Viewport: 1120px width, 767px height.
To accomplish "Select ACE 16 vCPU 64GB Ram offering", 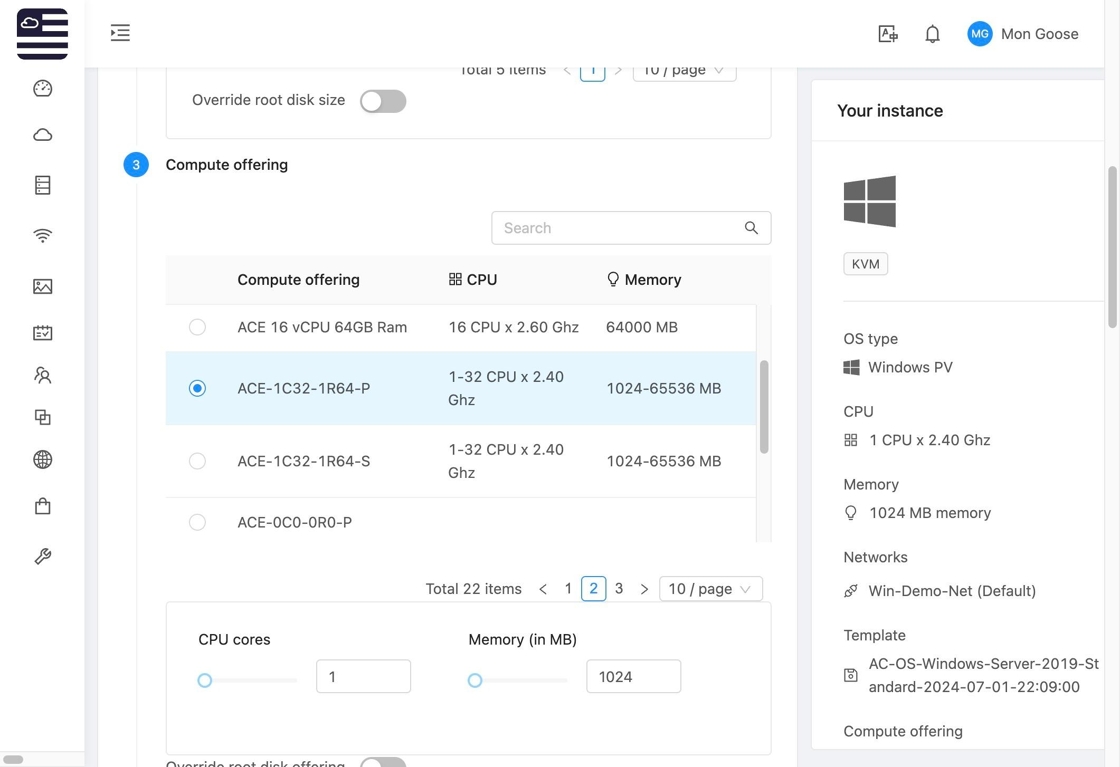I will coord(197,327).
